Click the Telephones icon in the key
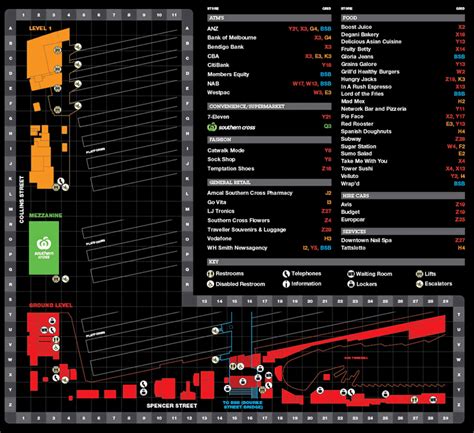The image size is (474, 433). (286, 274)
